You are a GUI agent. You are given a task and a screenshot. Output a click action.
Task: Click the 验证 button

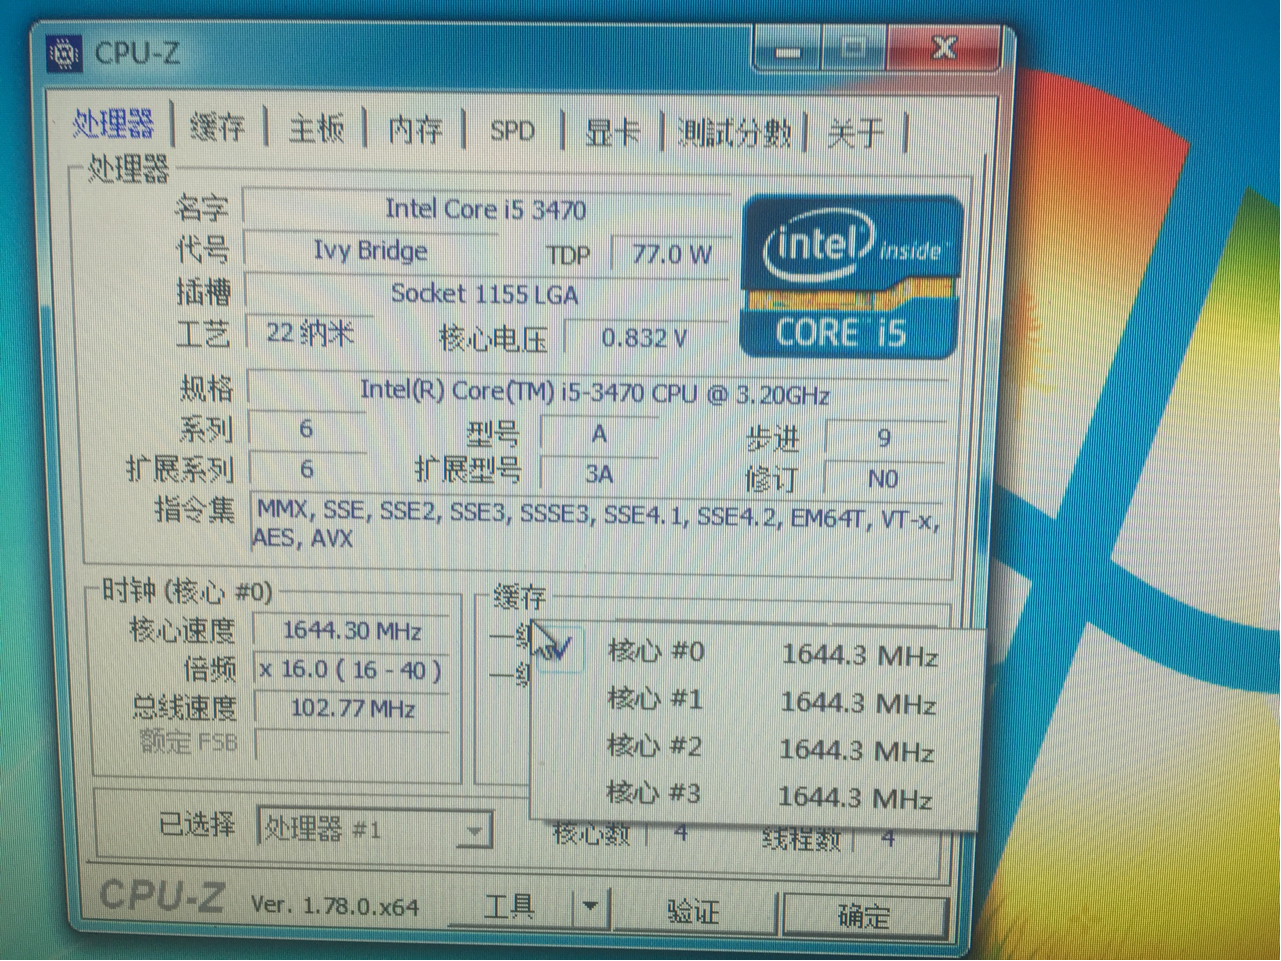tap(694, 911)
